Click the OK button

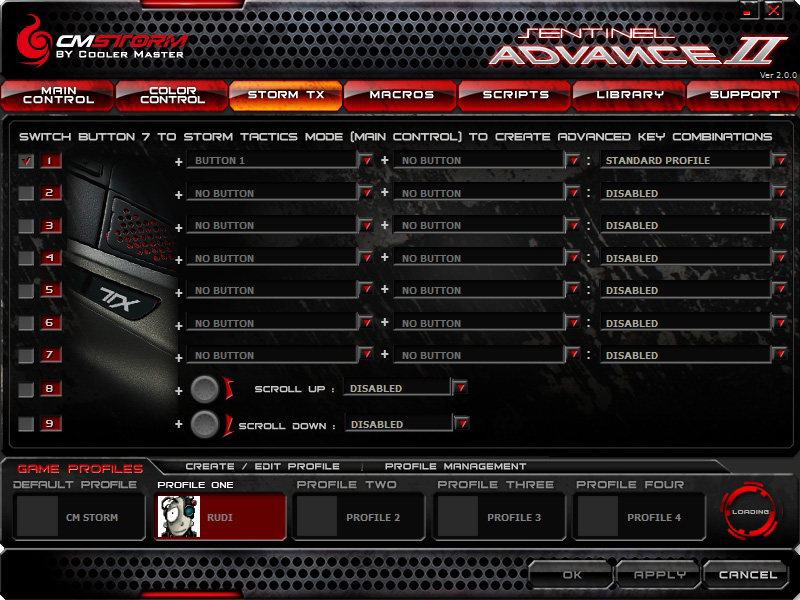[x=571, y=574]
